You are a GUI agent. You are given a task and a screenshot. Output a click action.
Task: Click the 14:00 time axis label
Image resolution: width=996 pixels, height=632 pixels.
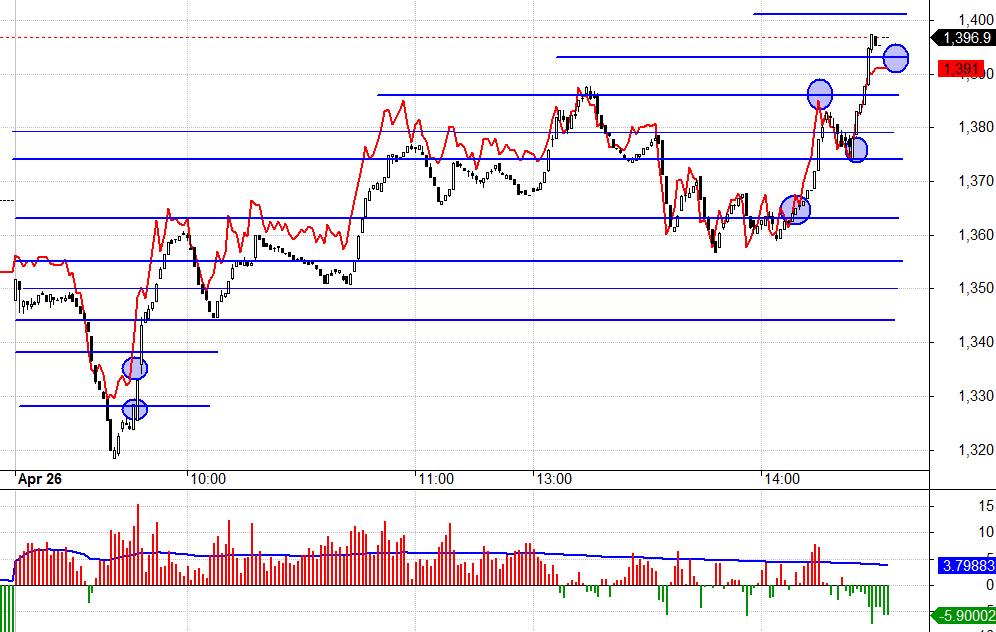[782, 479]
